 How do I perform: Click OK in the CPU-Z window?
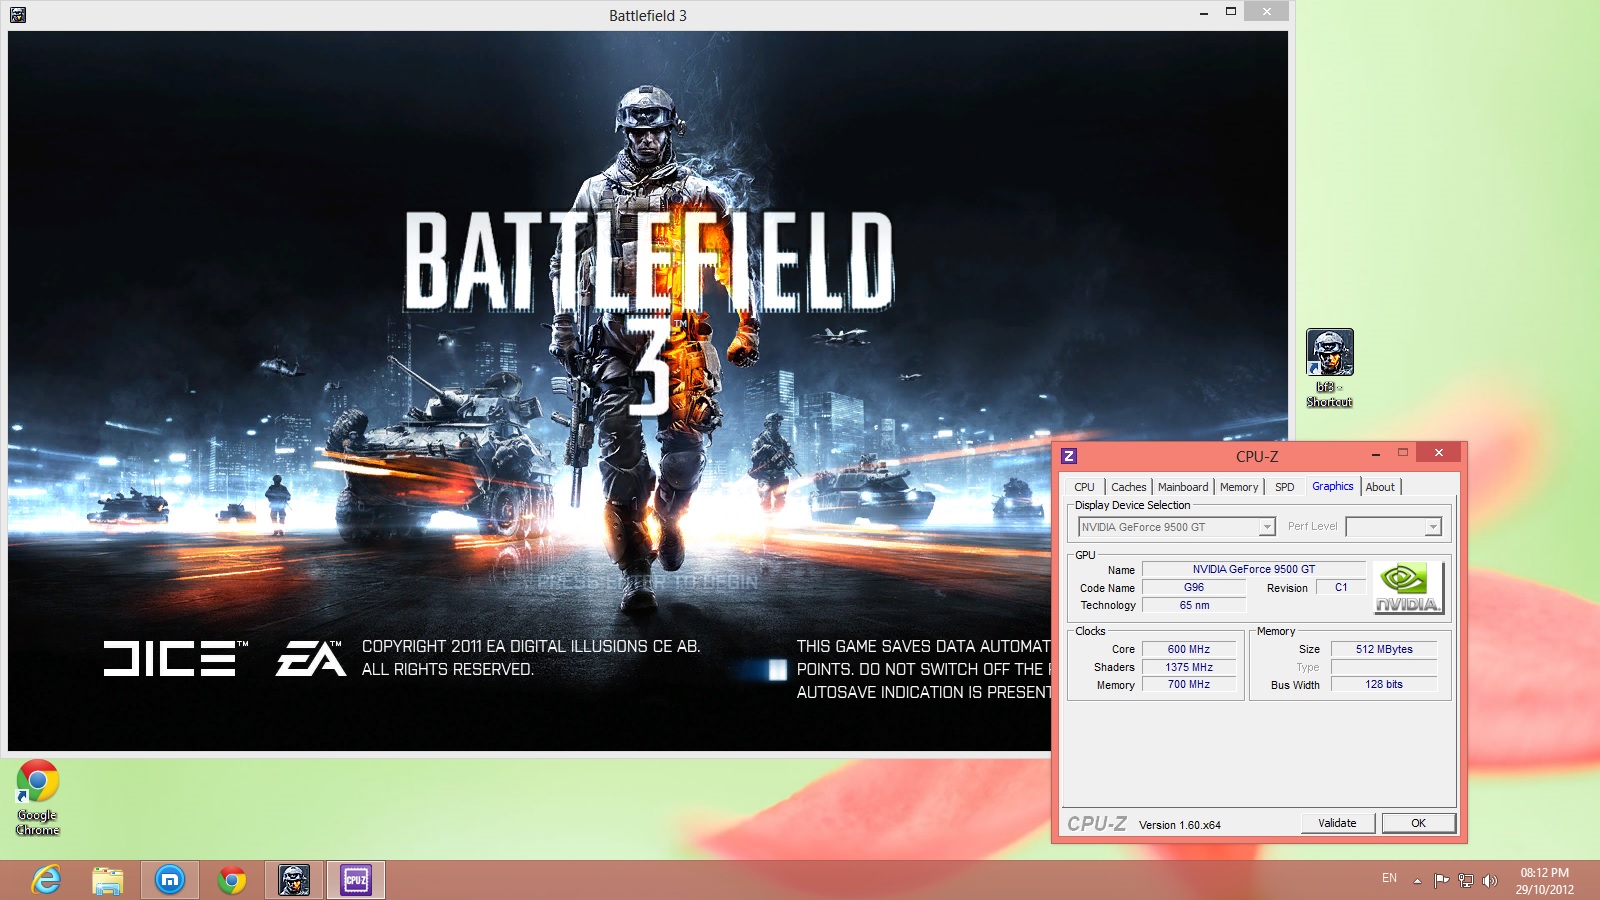click(1418, 823)
